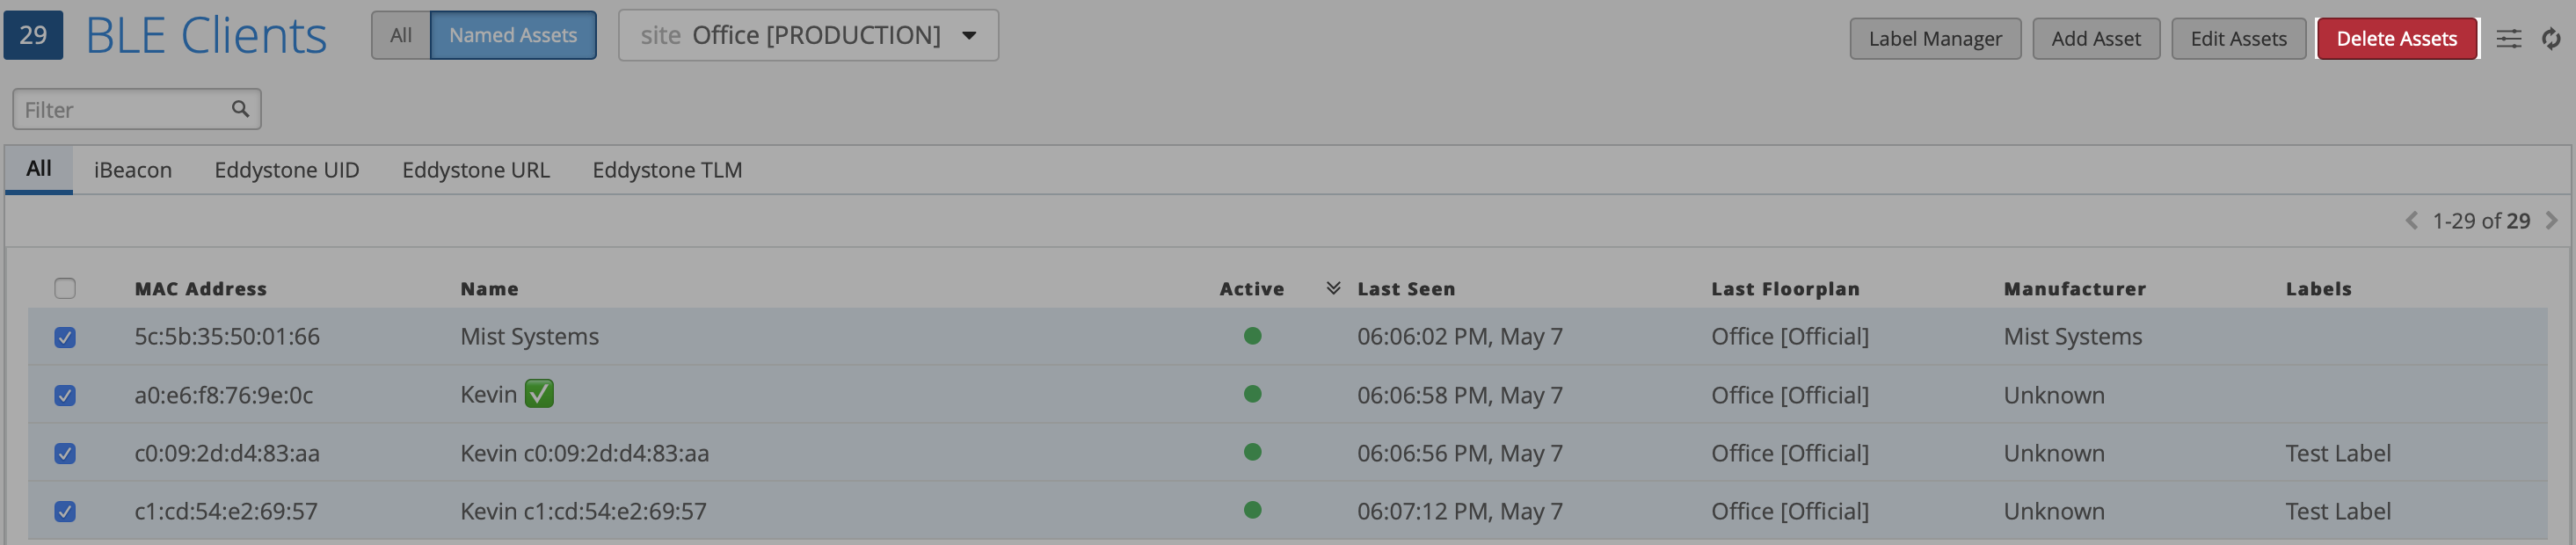Click the Delete Assets button

2396,39
